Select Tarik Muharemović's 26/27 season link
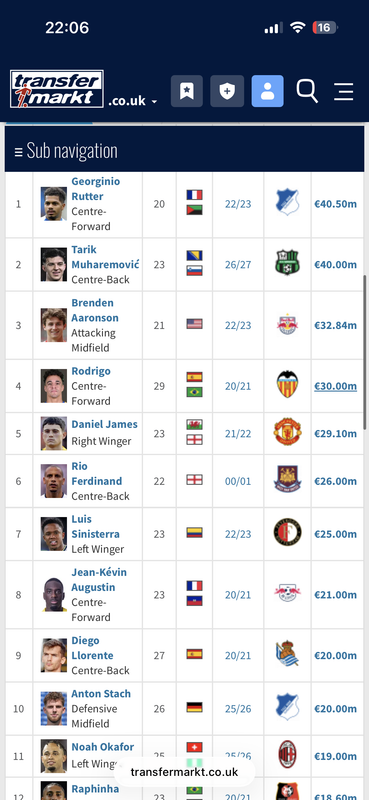369x800 pixels. tap(238, 265)
